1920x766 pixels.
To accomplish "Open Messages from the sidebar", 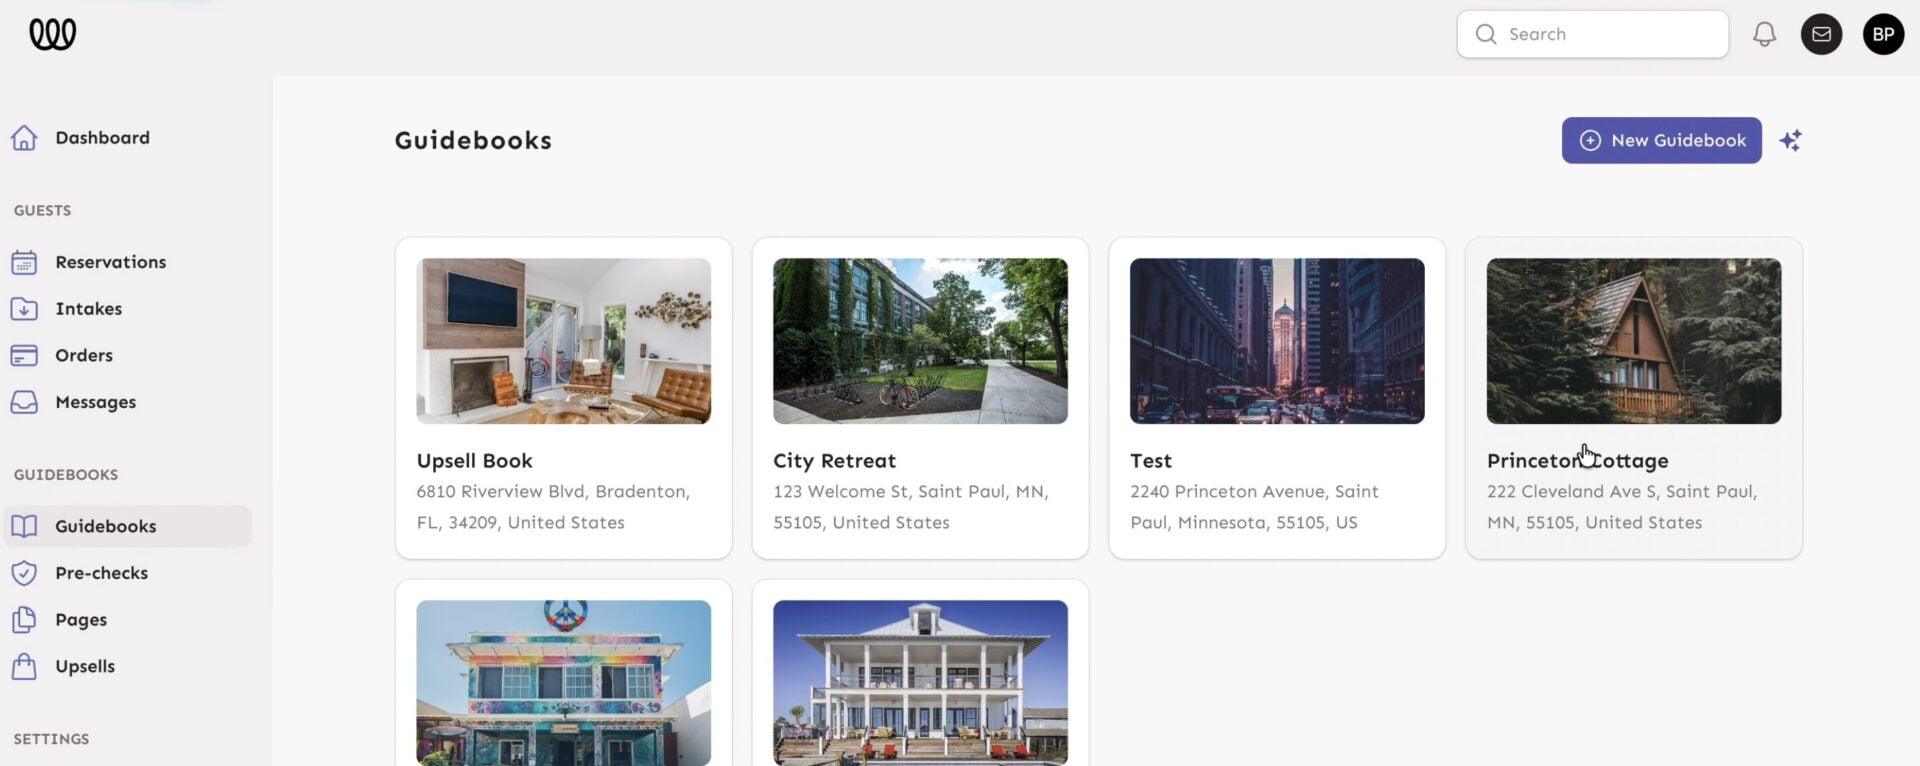I will tap(95, 402).
